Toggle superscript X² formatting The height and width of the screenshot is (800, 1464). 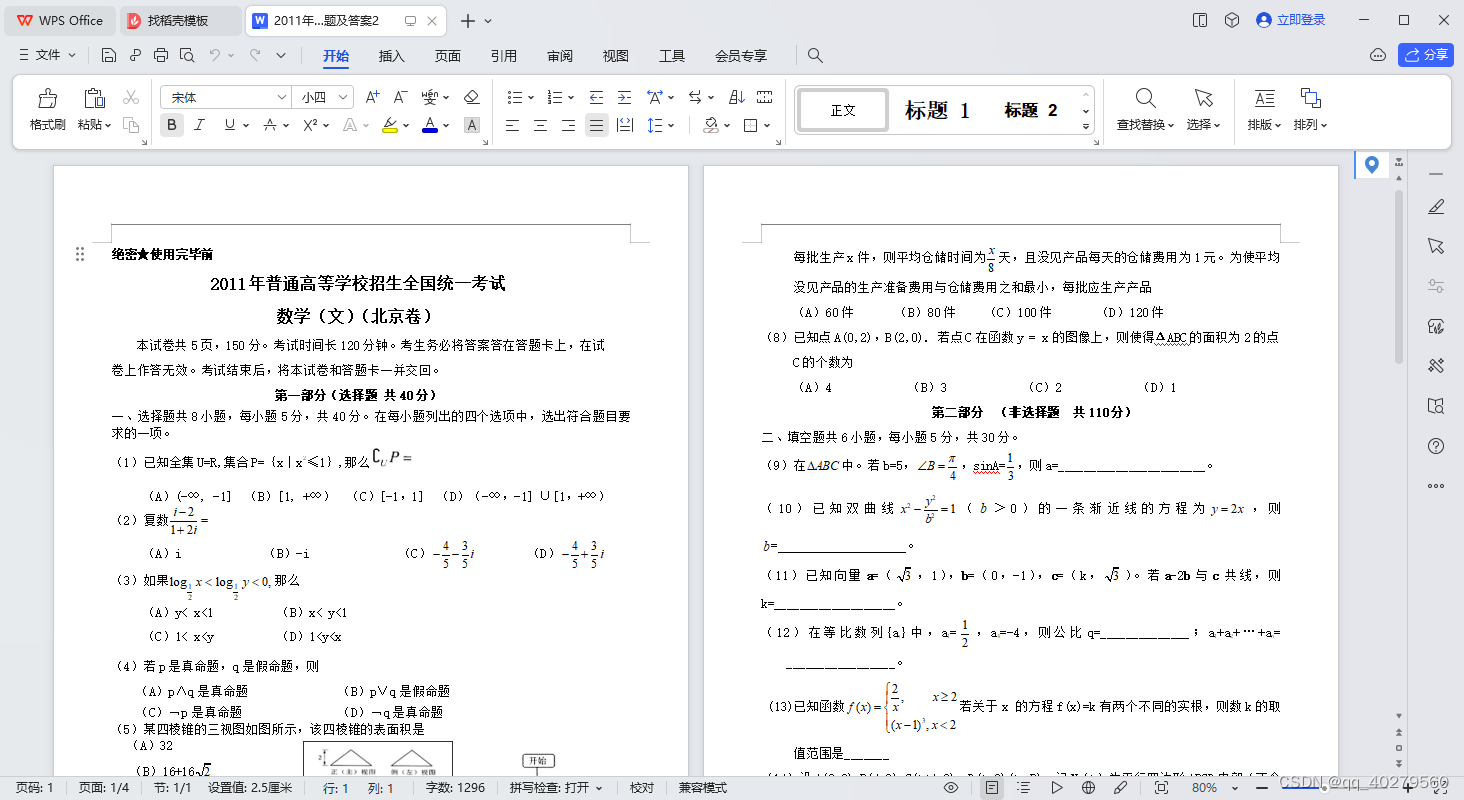pyautogui.click(x=312, y=124)
